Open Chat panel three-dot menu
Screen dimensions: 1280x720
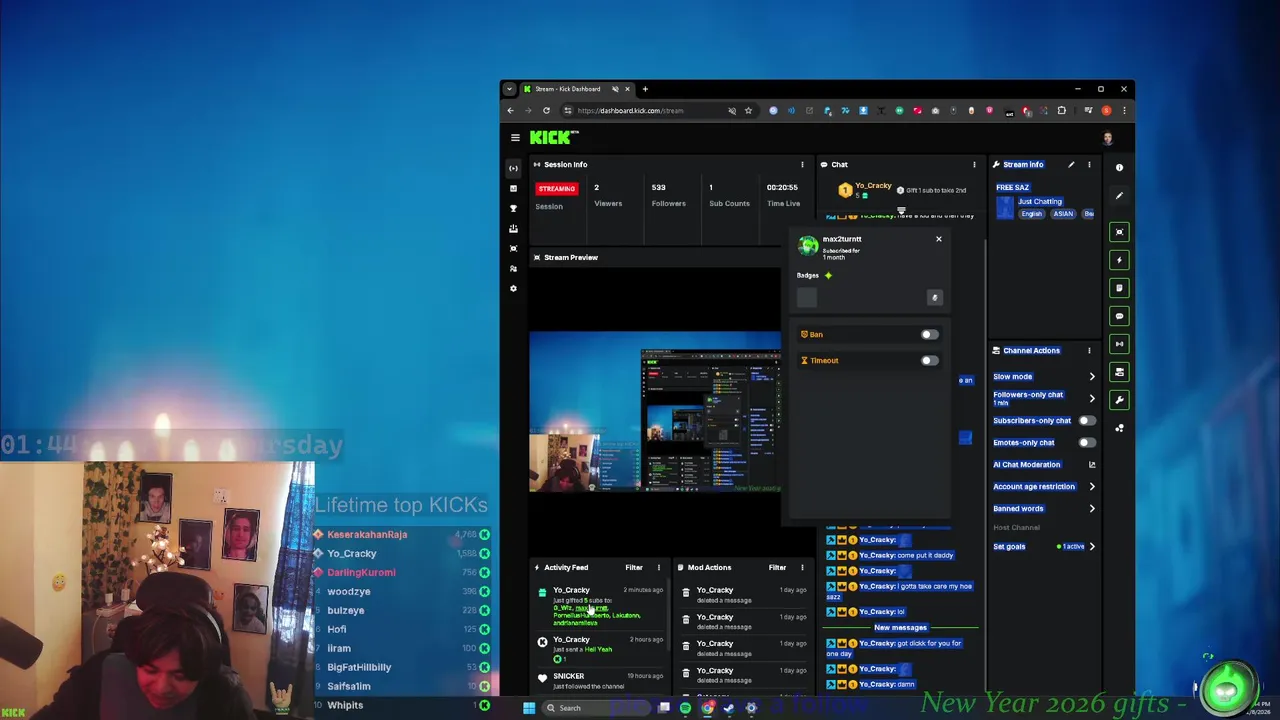point(974,164)
